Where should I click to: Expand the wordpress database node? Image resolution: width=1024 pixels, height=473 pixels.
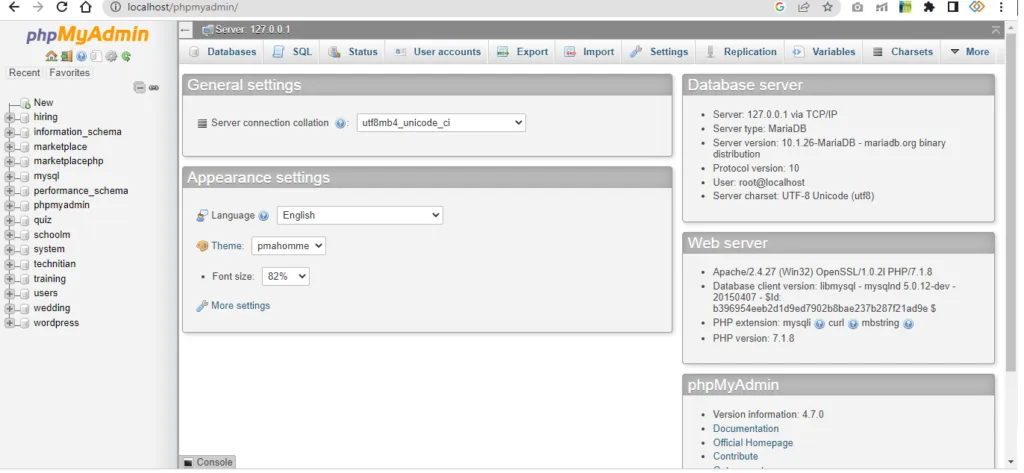click(9, 323)
